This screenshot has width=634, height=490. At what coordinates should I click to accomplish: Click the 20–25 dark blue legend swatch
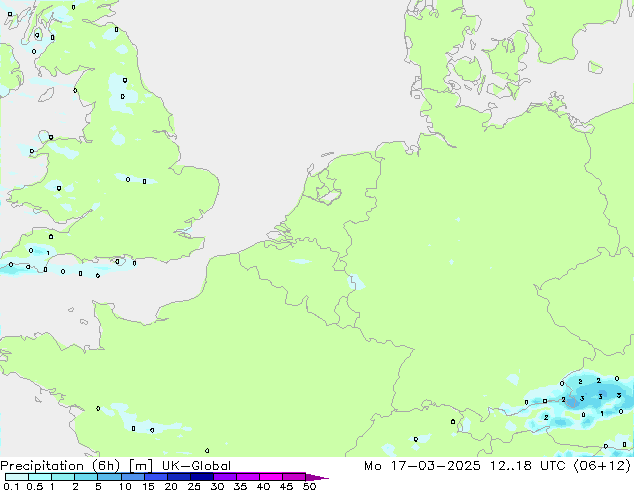tap(178, 477)
